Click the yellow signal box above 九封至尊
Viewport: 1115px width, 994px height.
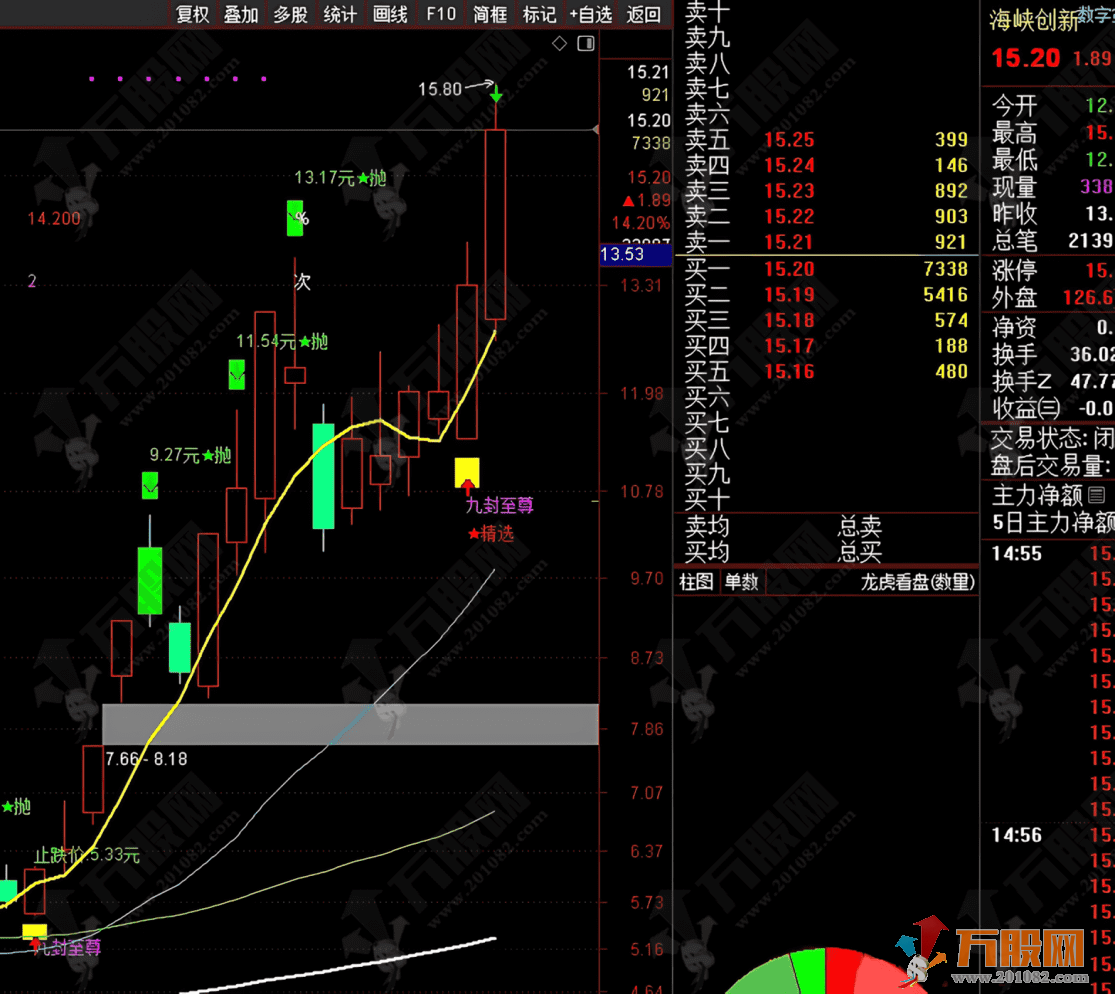tap(467, 473)
